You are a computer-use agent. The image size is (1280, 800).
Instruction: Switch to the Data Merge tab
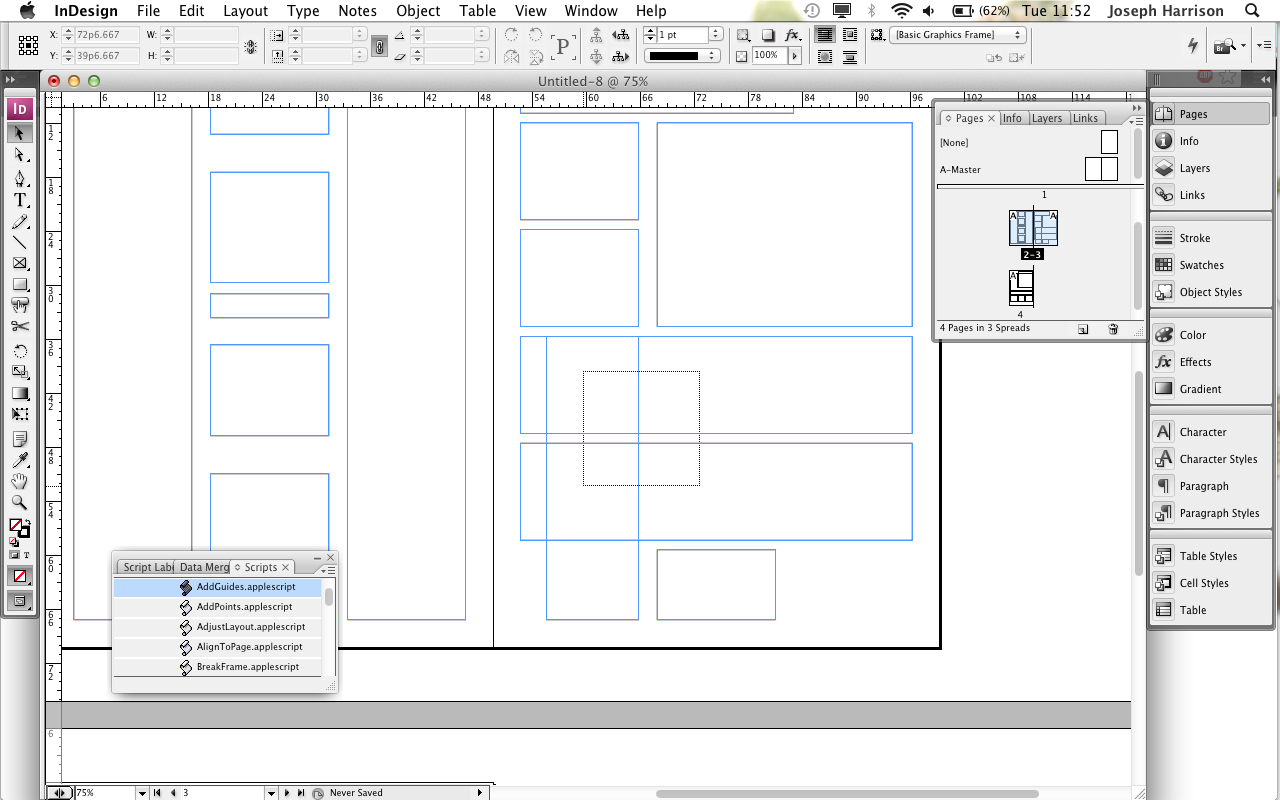204,566
